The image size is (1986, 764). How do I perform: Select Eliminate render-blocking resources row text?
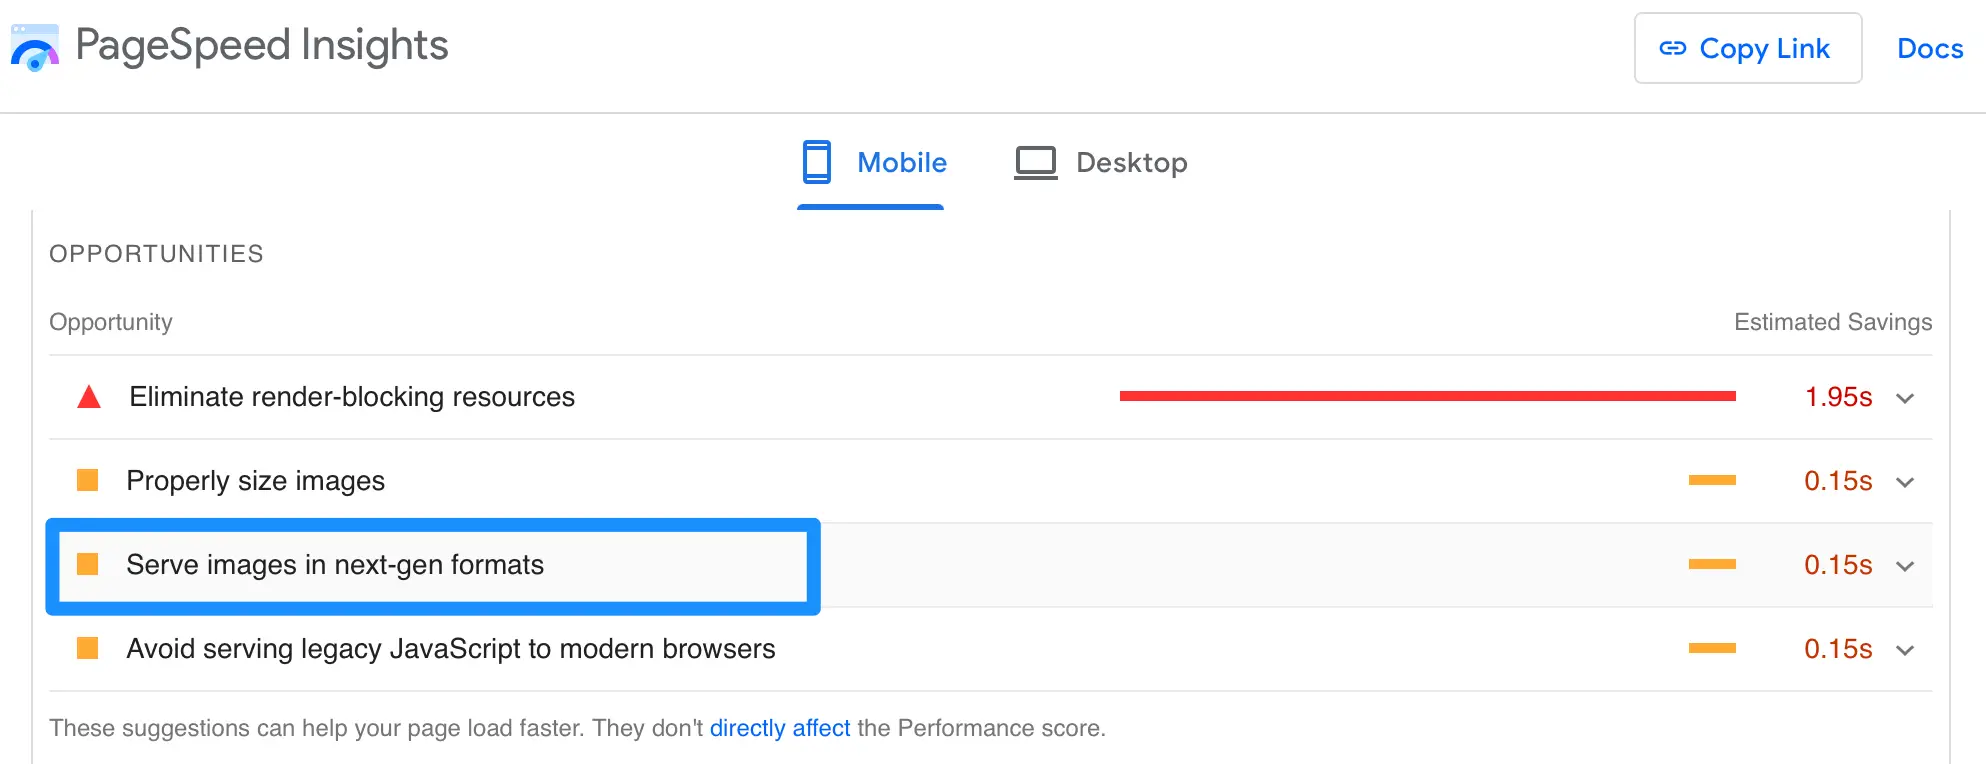pyautogui.click(x=352, y=397)
